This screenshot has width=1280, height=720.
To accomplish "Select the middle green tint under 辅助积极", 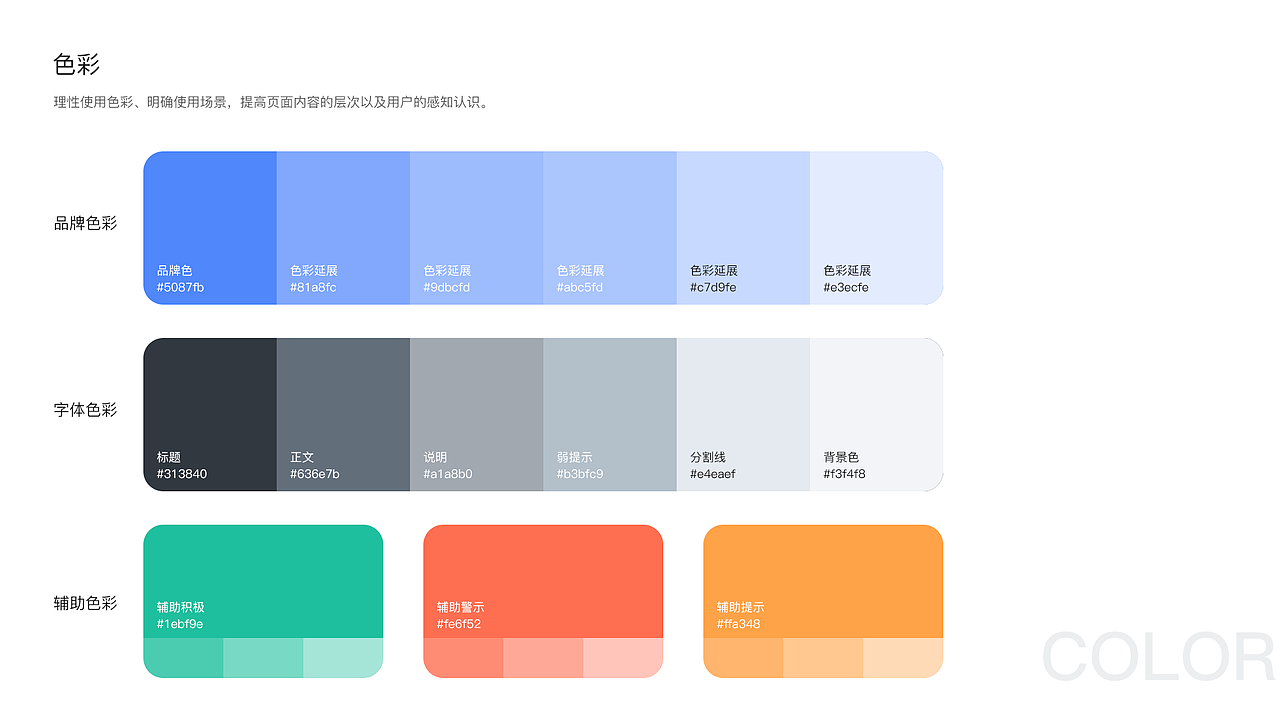I will (x=263, y=658).
